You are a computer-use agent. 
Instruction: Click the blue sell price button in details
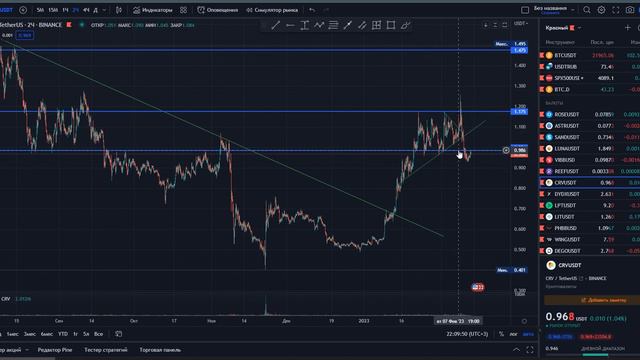pyautogui.click(x=560, y=337)
